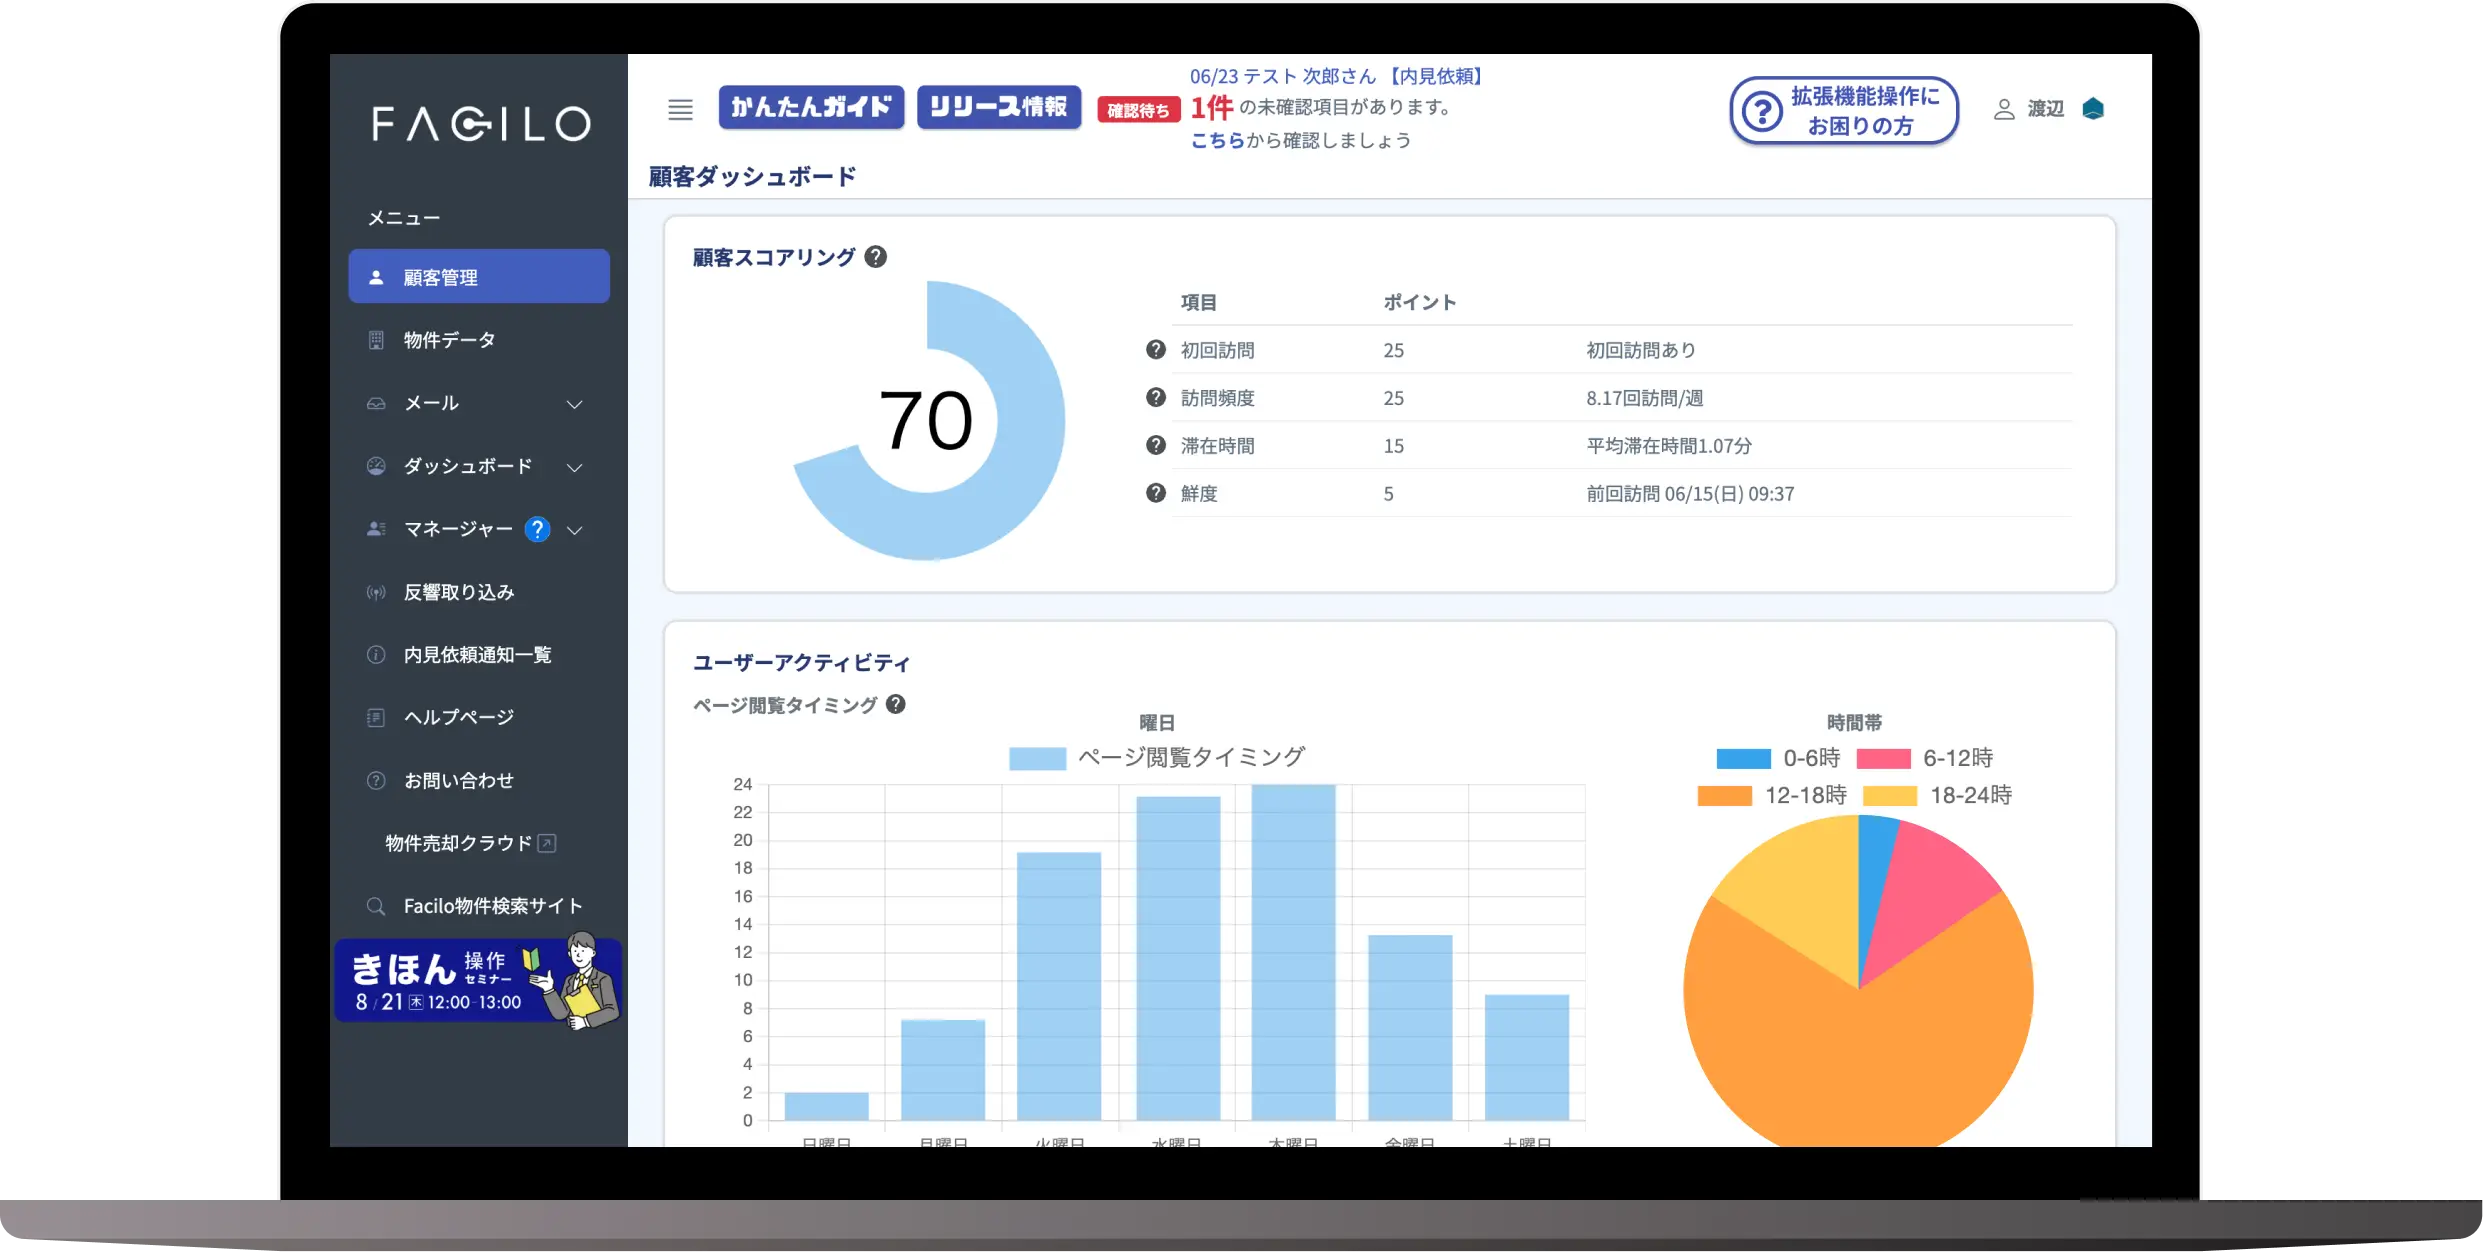
Task: Open the hamburger menu icon
Action: pyautogui.click(x=680, y=109)
